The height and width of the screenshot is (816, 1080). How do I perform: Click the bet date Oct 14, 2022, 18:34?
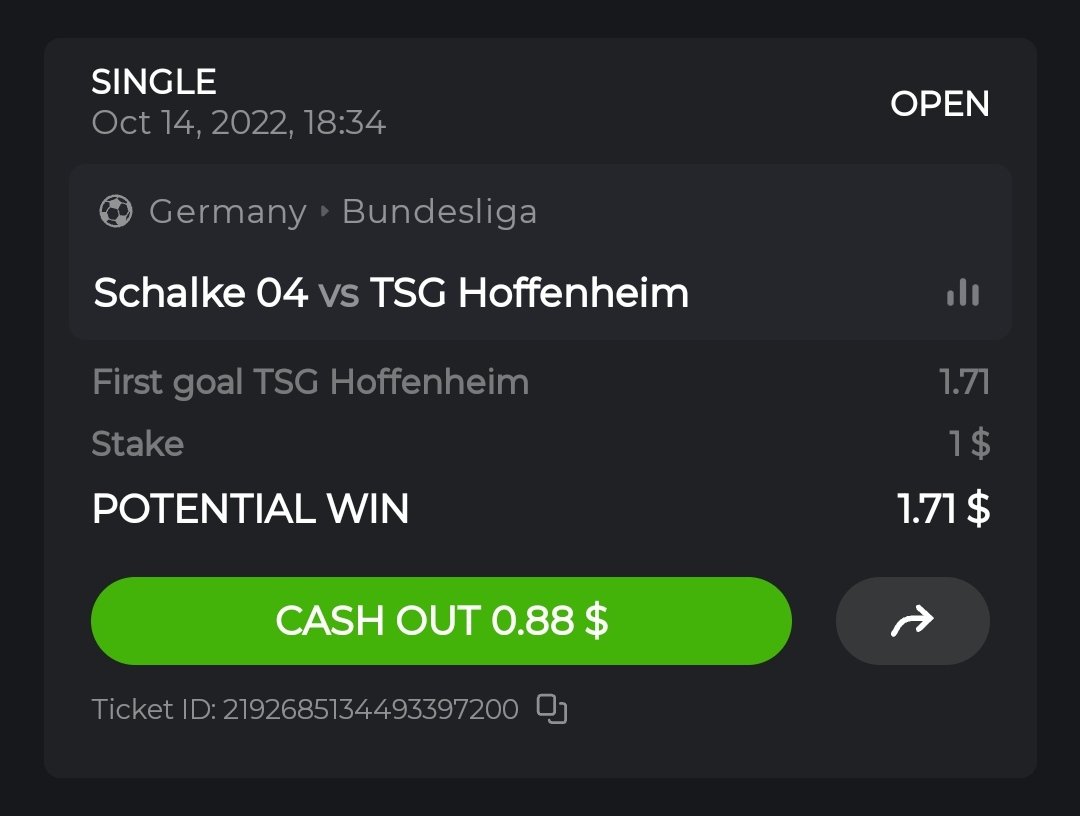click(238, 123)
